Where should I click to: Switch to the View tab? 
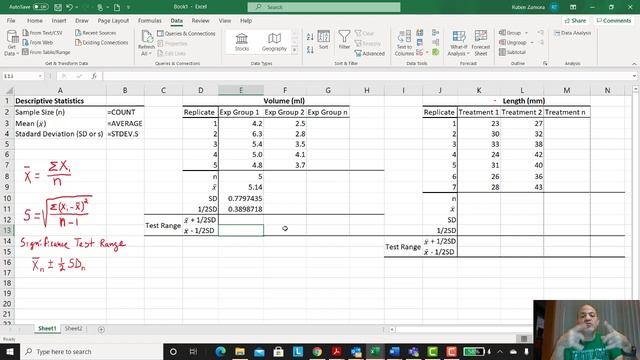coord(224,20)
